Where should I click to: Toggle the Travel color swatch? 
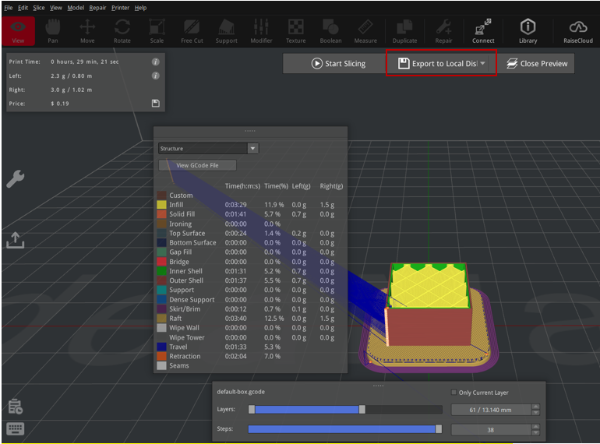[163, 347]
